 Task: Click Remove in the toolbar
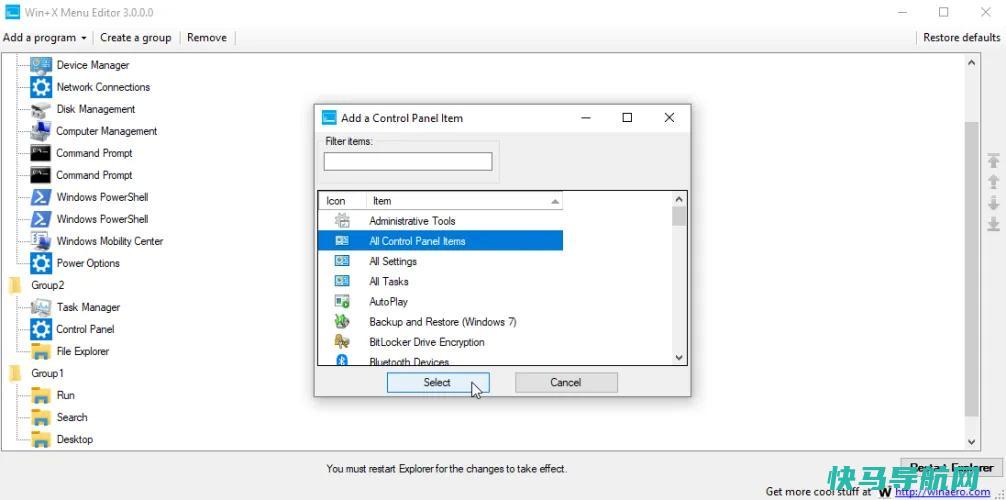(207, 38)
